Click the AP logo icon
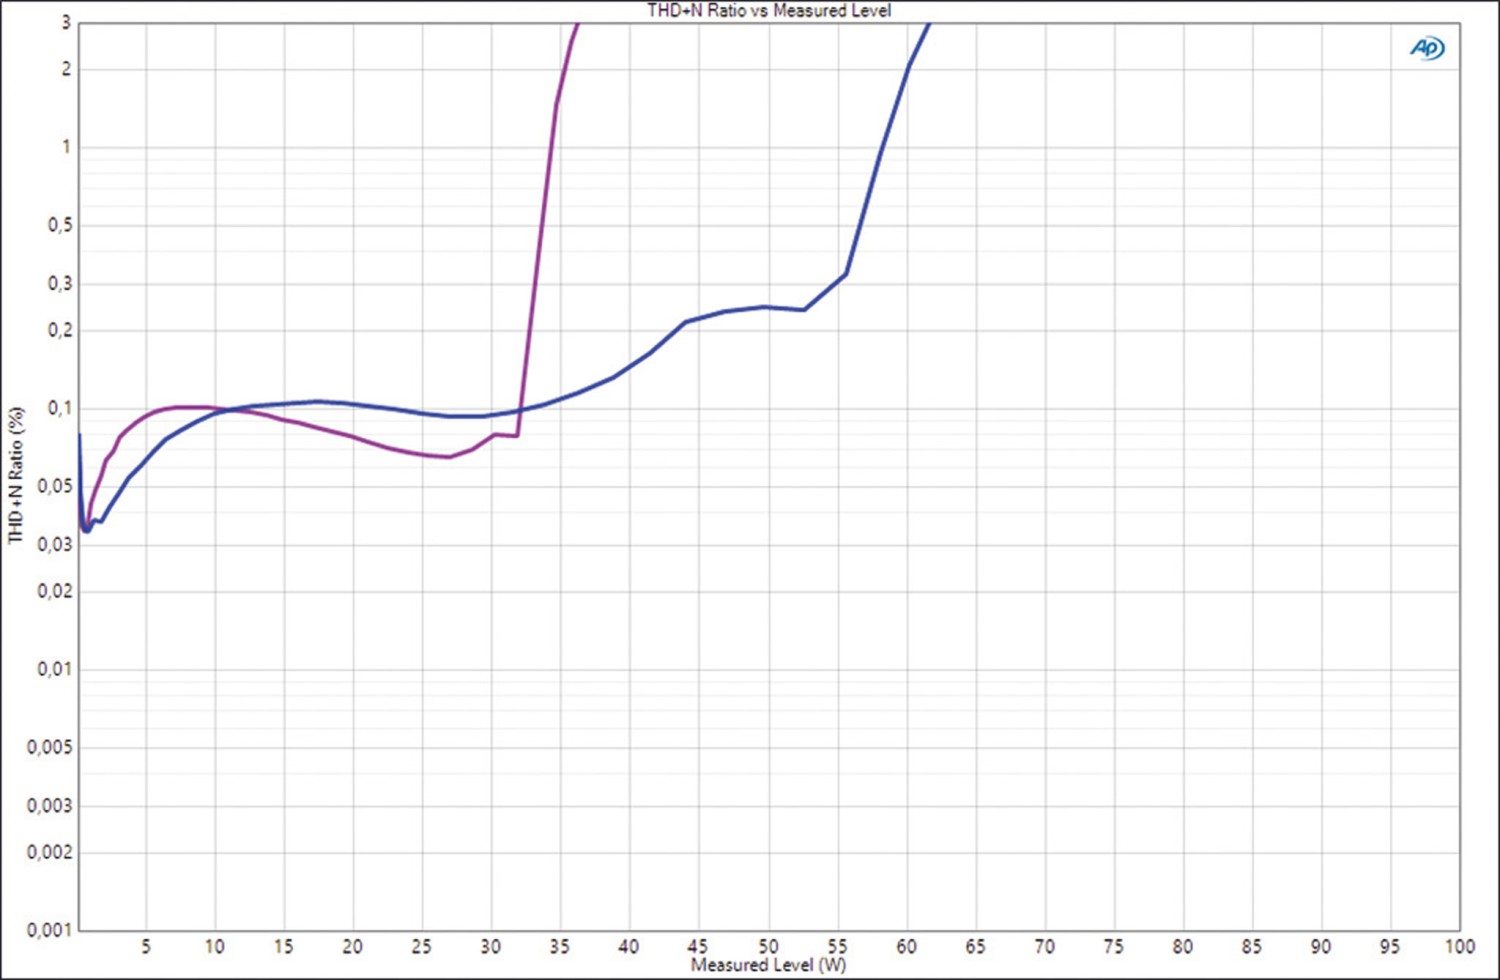The width and height of the screenshot is (1500, 980). (x=1428, y=48)
